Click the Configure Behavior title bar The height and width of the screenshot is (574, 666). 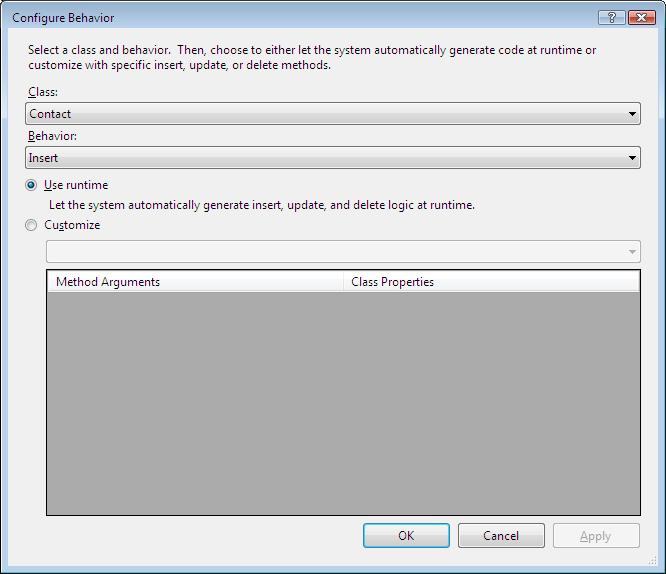pyautogui.click(x=300, y=17)
